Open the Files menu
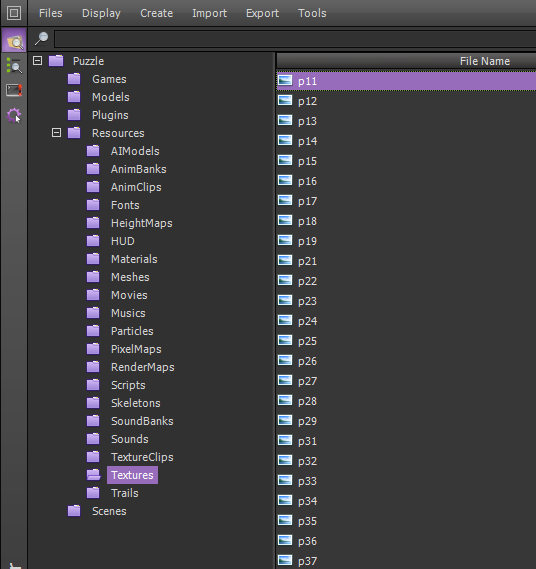Viewport: 536px width, 569px height. [x=51, y=13]
